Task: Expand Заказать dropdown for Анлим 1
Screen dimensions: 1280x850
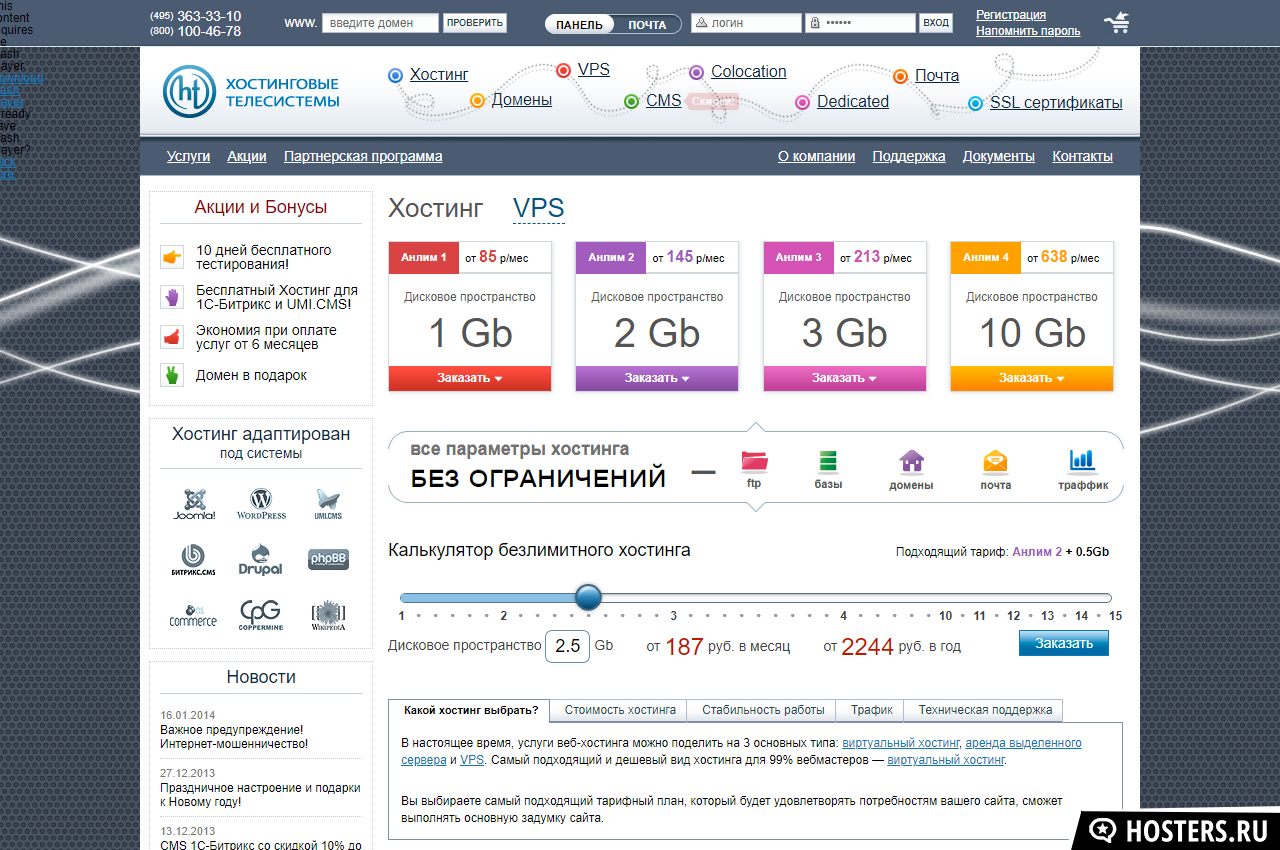Action: tap(469, 378)
